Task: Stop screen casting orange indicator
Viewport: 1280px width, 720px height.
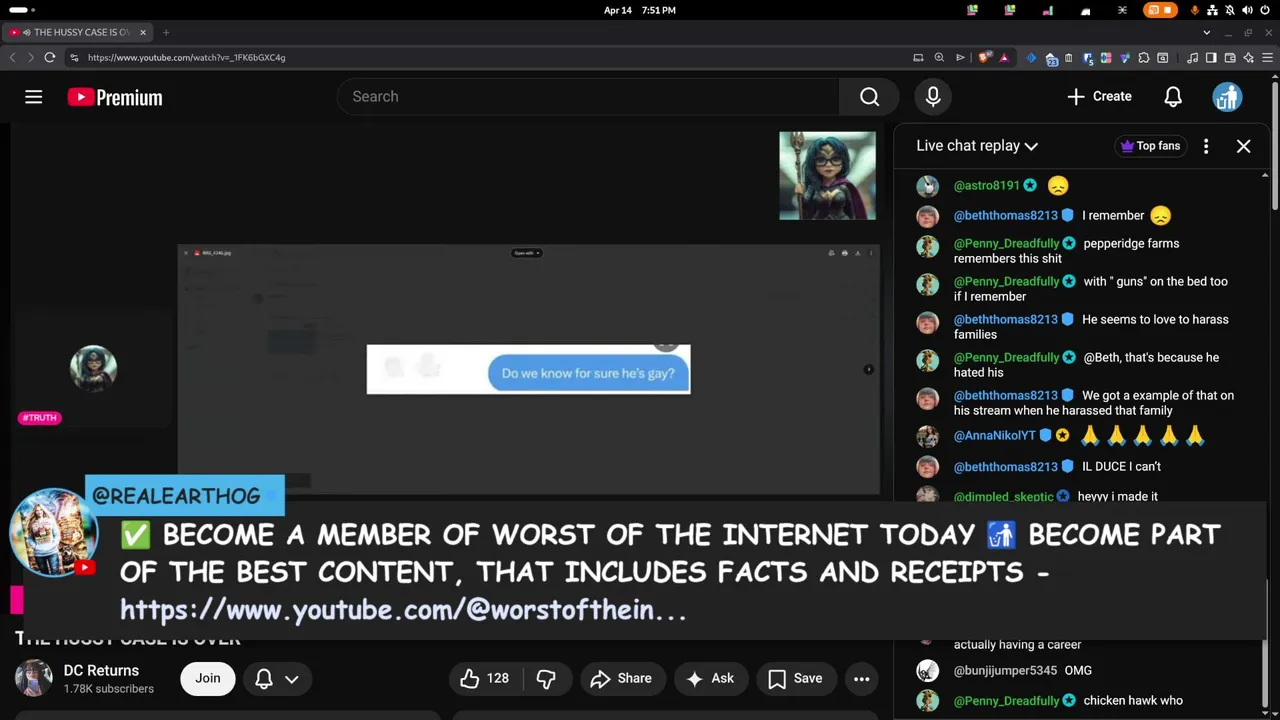Action: coord(1159,10)
